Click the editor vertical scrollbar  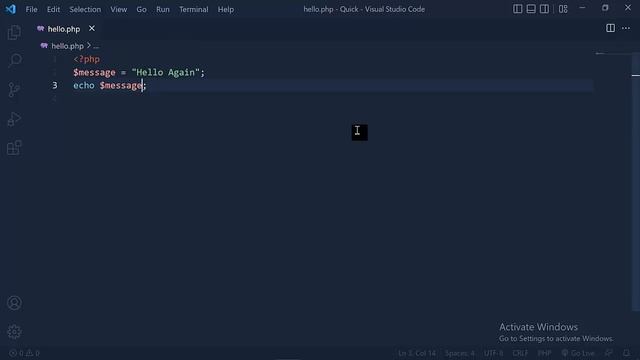click(x=636, y=182)
